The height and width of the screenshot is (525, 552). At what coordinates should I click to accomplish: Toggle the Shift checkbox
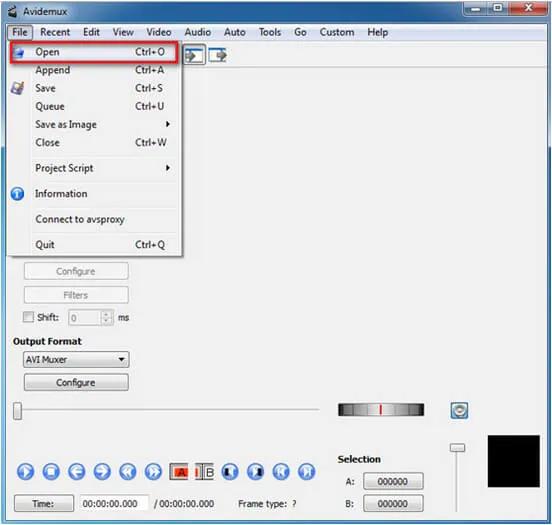coord(28,317)
